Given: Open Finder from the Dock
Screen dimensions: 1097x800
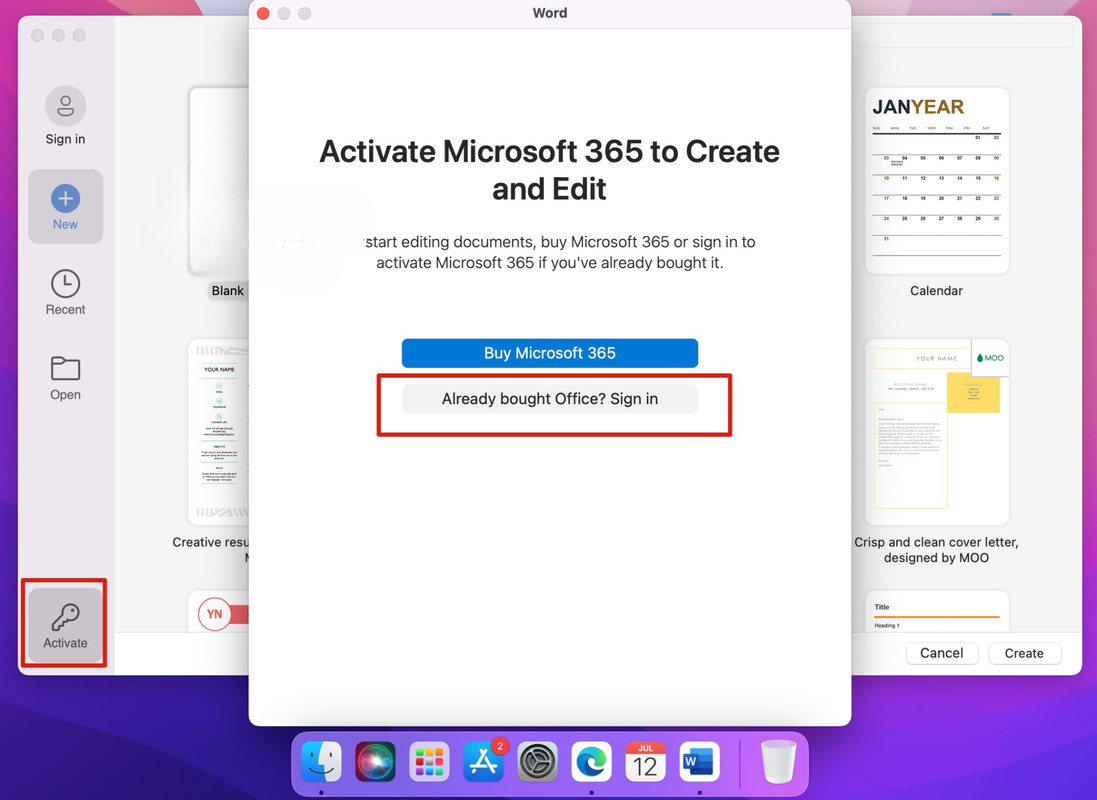Looking at the screenshot, I should point(321,762).
